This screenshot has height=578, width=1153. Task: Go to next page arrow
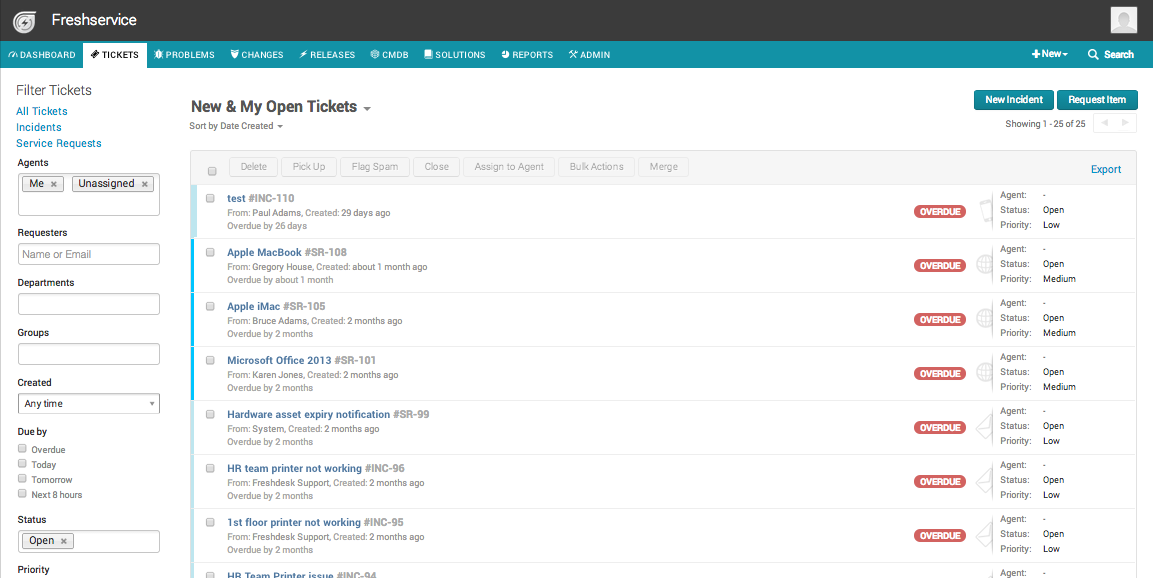pos(1125,124)
